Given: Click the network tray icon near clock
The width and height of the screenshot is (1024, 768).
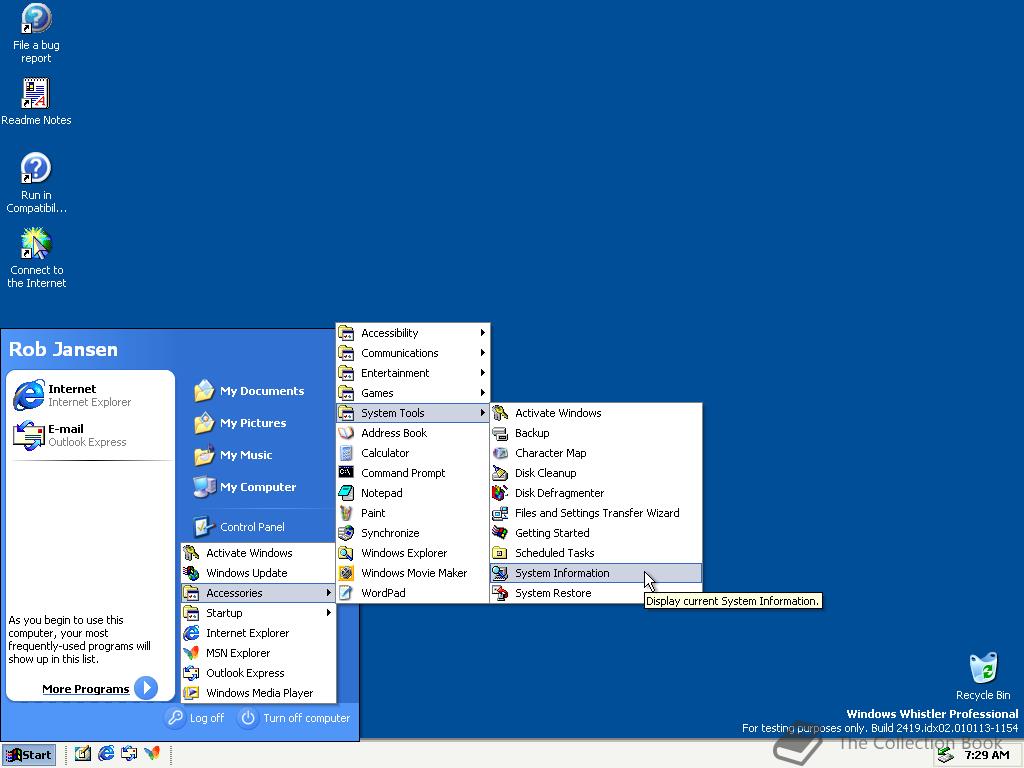Looking at the screenshot, I should [x=945, y=755].
